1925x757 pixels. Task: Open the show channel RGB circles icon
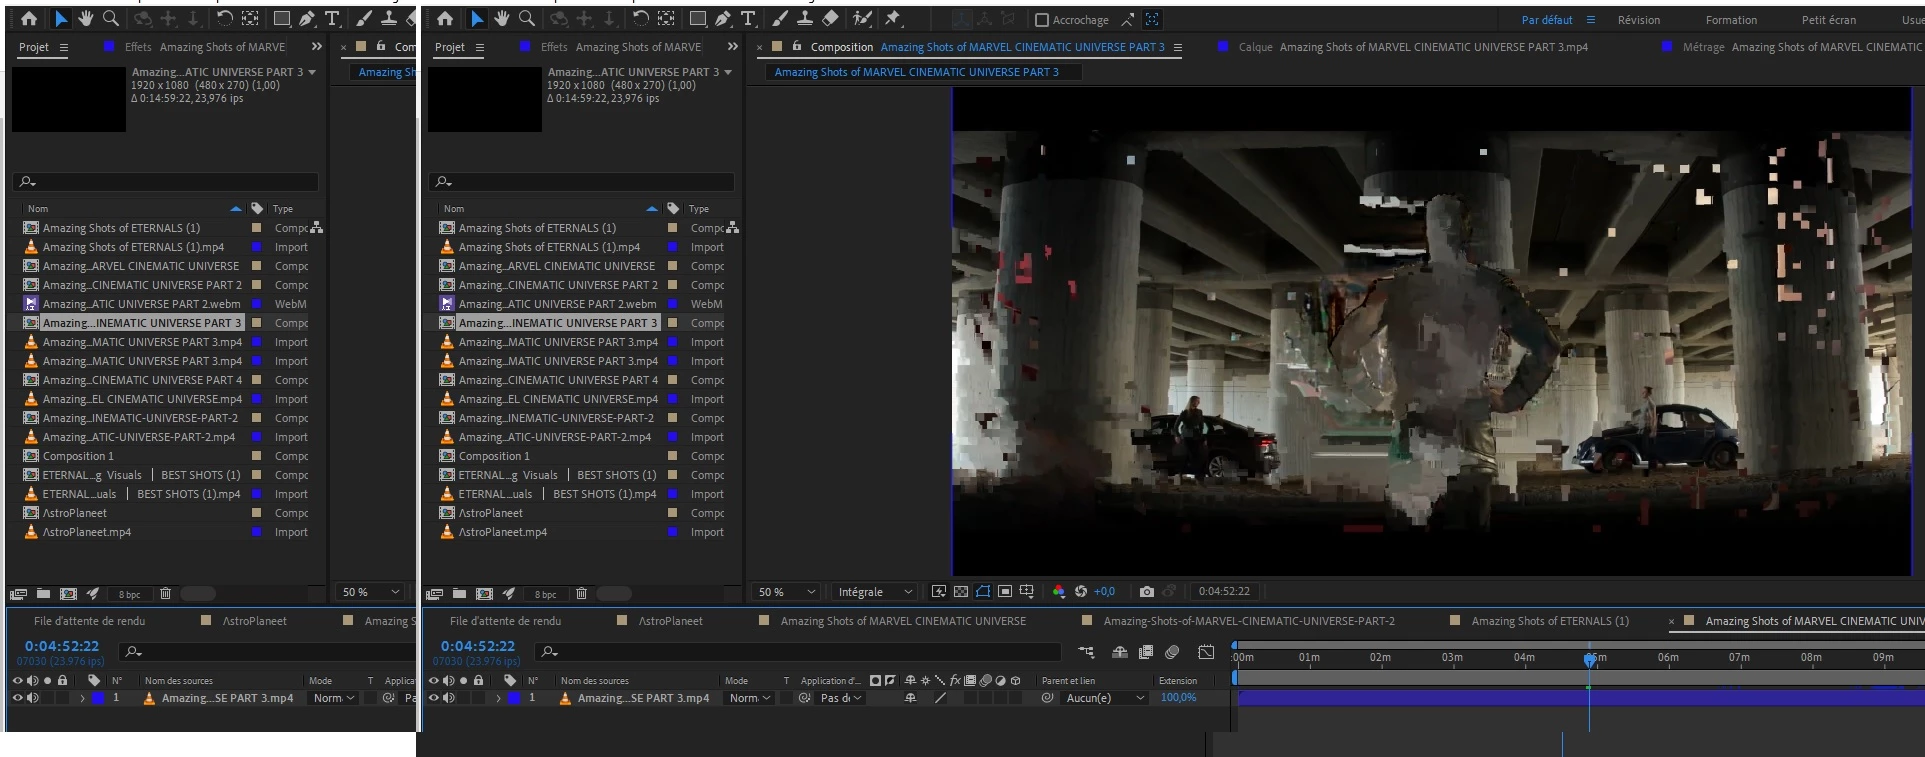pyautogui.click(x=1059, y=591)
